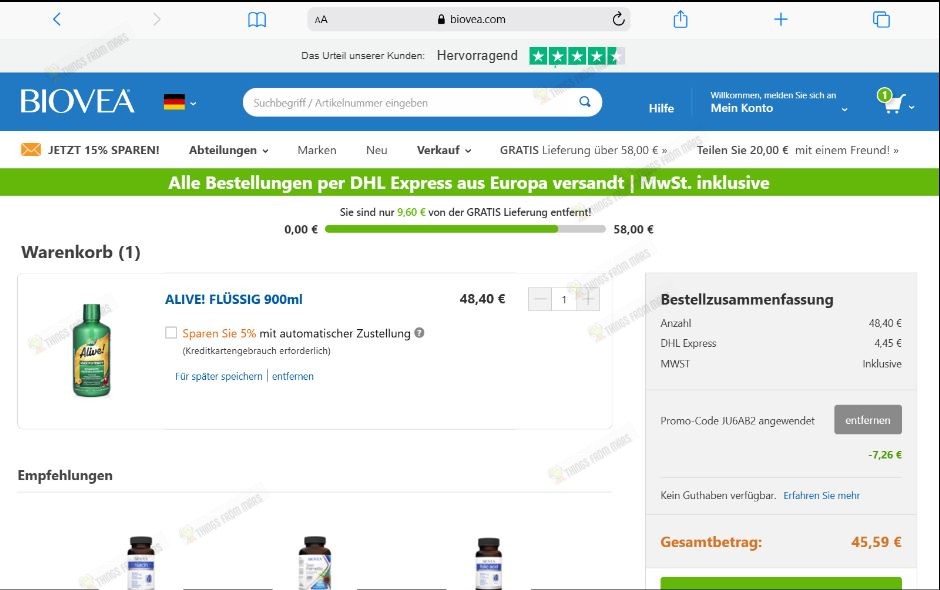Open the Erfahren Sie mehr link

point(821,494)
